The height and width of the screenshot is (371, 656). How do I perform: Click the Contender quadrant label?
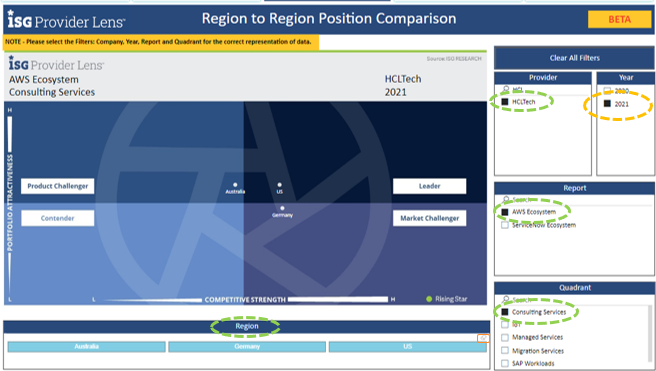[58, 218]
